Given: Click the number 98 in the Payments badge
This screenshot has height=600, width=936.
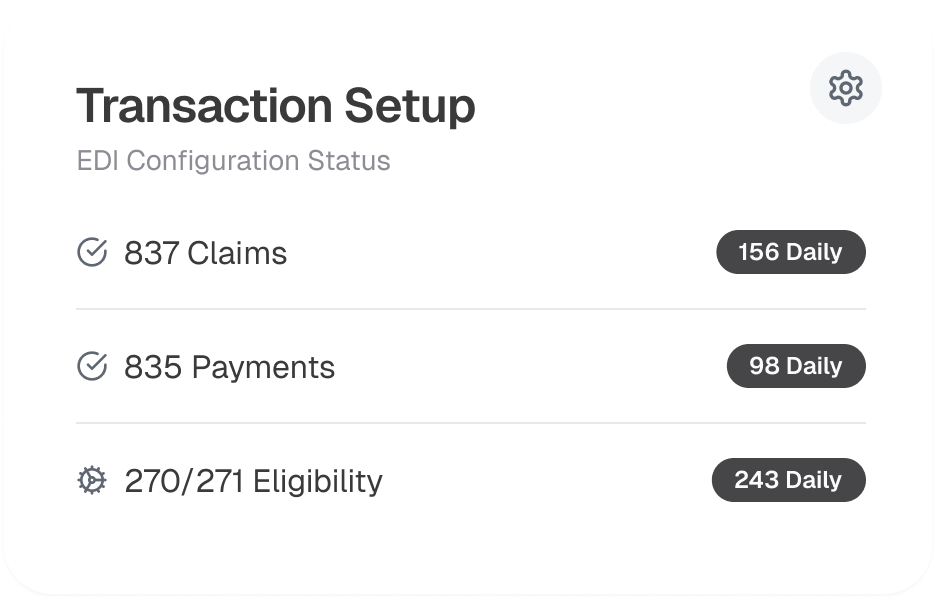Looking at the screenshot, I should (x=764, y=366).
